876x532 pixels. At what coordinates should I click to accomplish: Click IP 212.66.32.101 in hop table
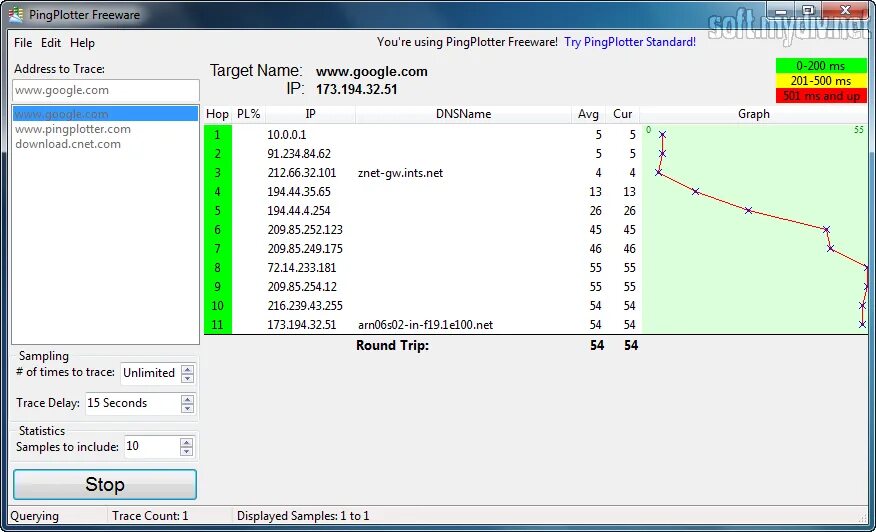[302, 173]
